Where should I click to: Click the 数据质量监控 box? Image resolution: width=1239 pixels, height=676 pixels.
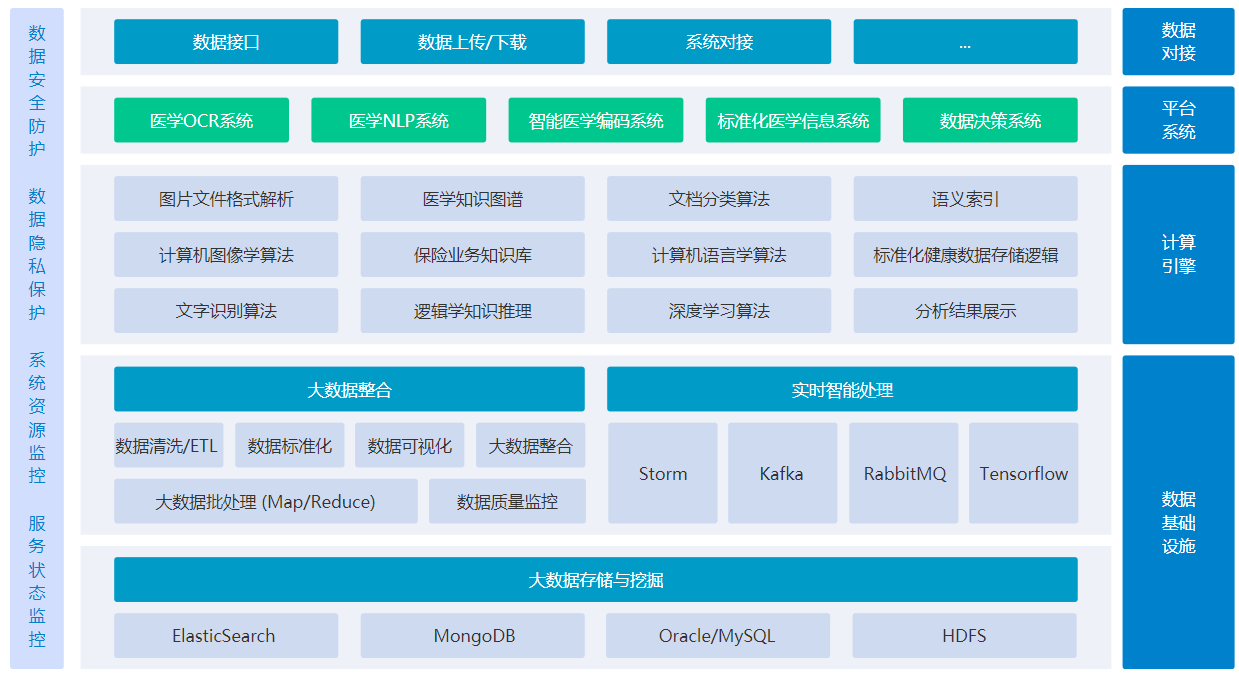click(x=507, y=501)
